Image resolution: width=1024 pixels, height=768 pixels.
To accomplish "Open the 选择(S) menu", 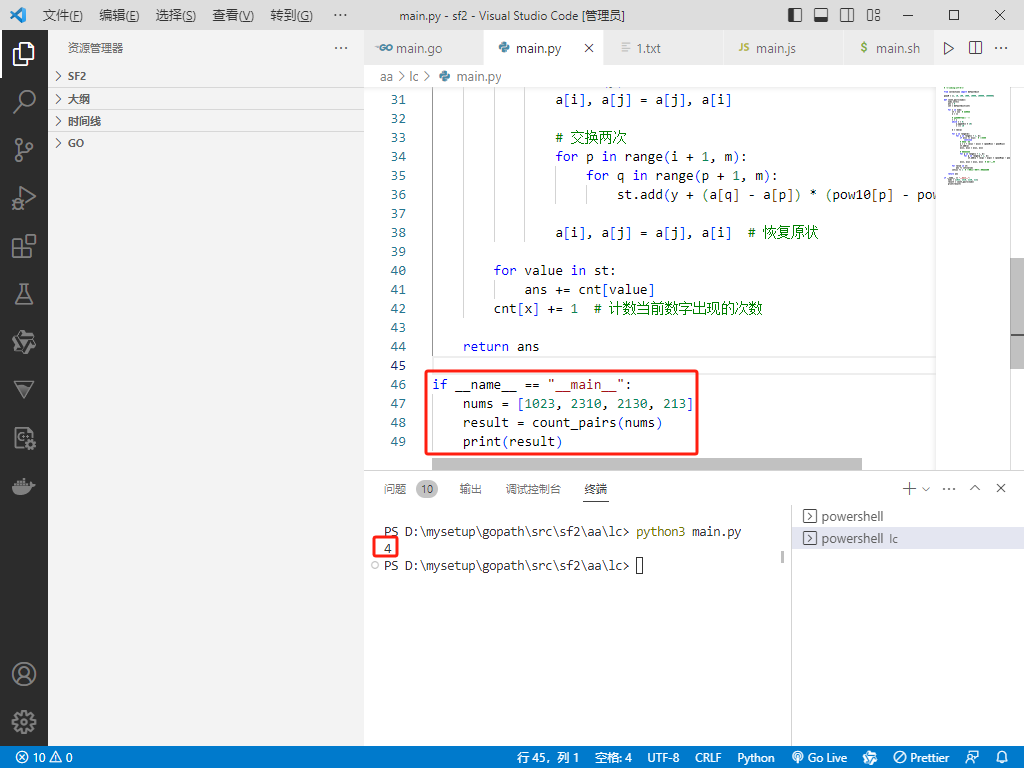I will [x=176, y=15].
